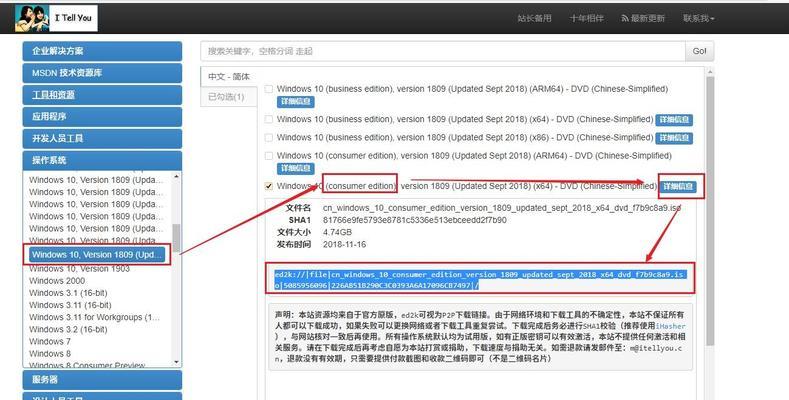Click the main content scrollbar thumb
Viewport: 789px width, 400px height.
tap(710, 211)
